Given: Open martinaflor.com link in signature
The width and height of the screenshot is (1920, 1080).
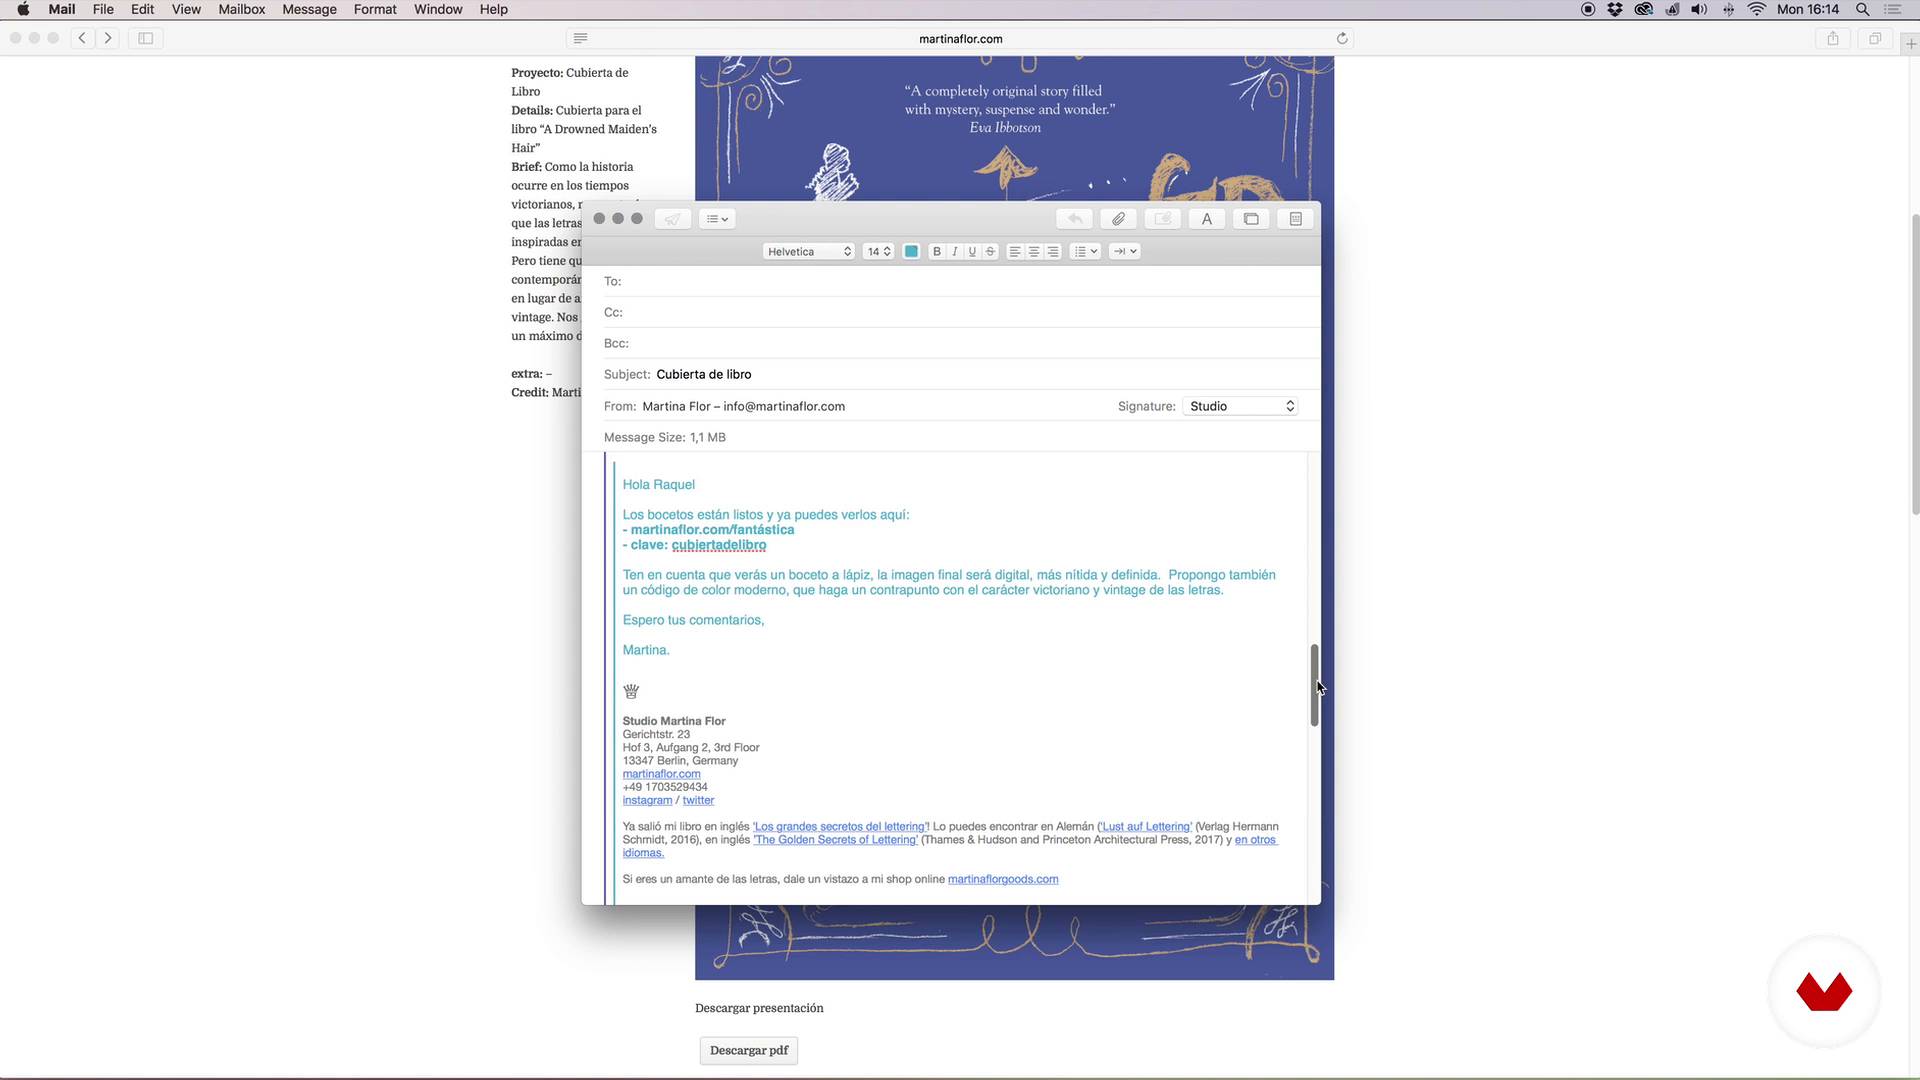Looking at the screenshot, I should [661, 774].
